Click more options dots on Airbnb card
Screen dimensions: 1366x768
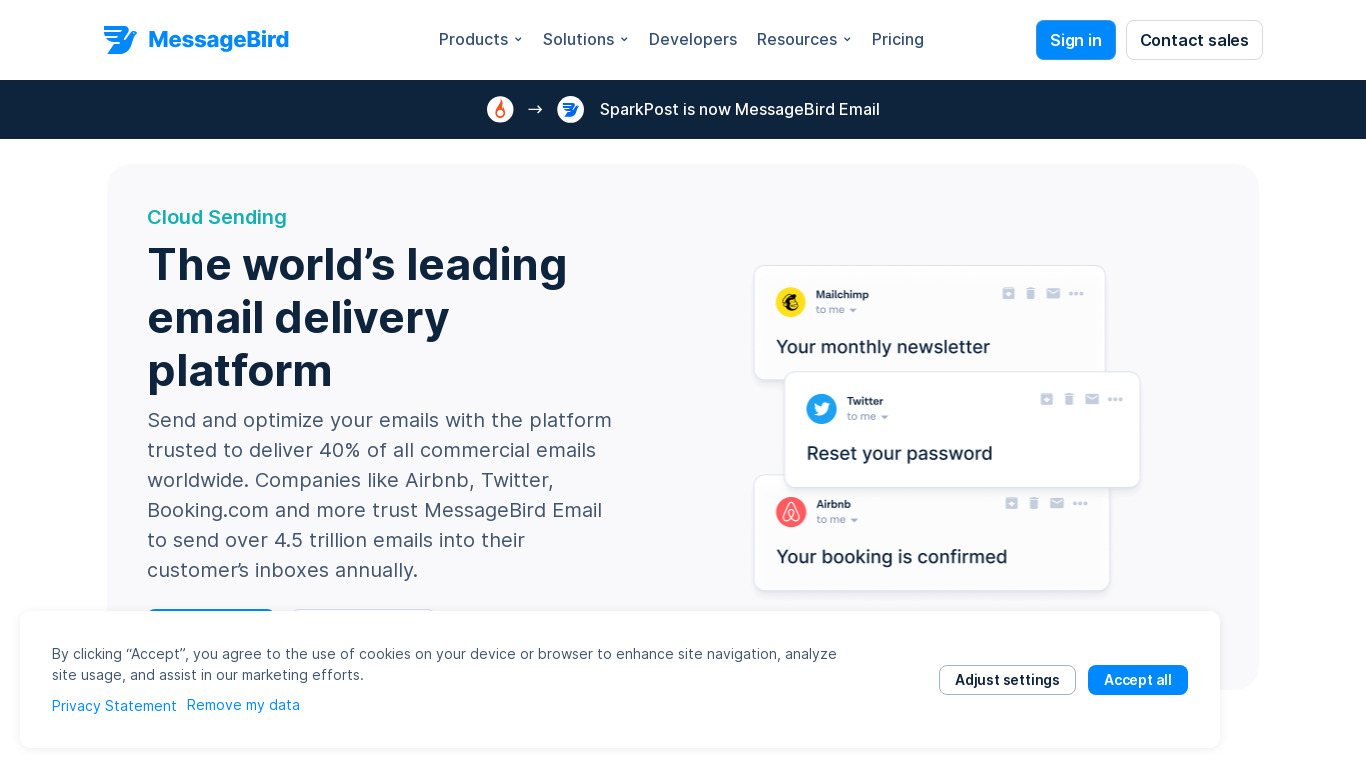[1080, 503]
